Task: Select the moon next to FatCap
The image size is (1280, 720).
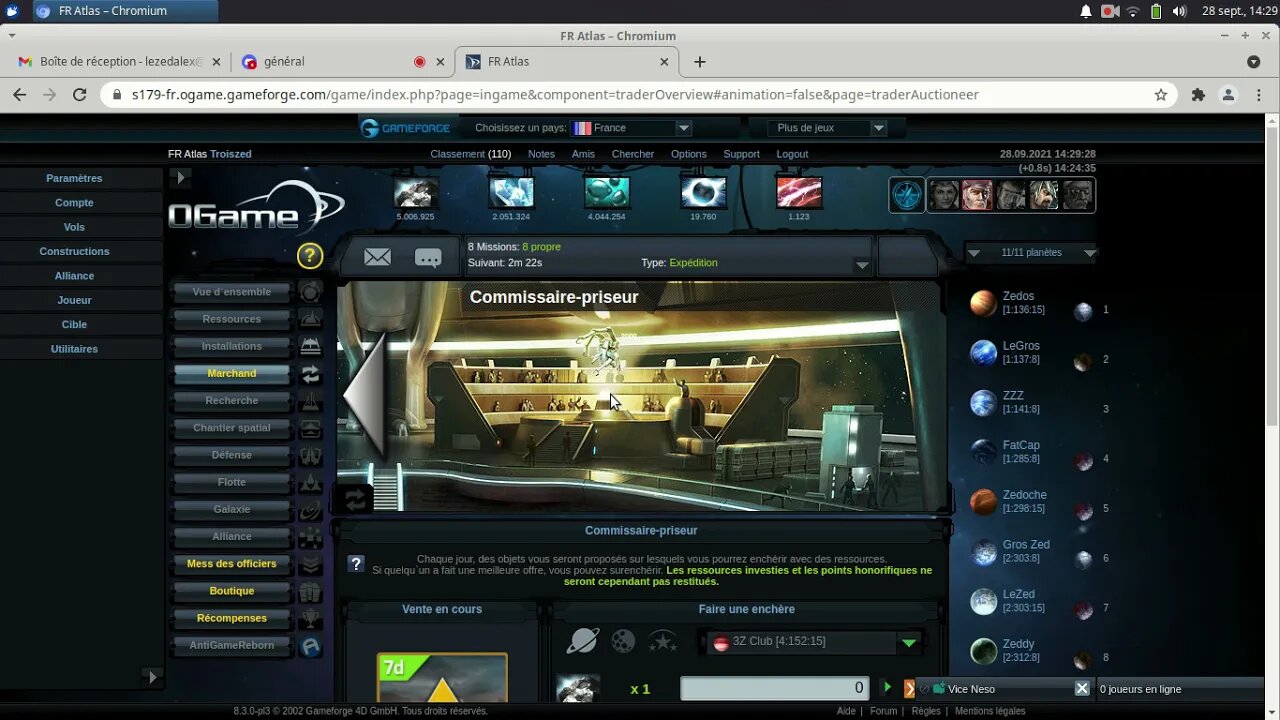Action: [x=1083, y=460]
